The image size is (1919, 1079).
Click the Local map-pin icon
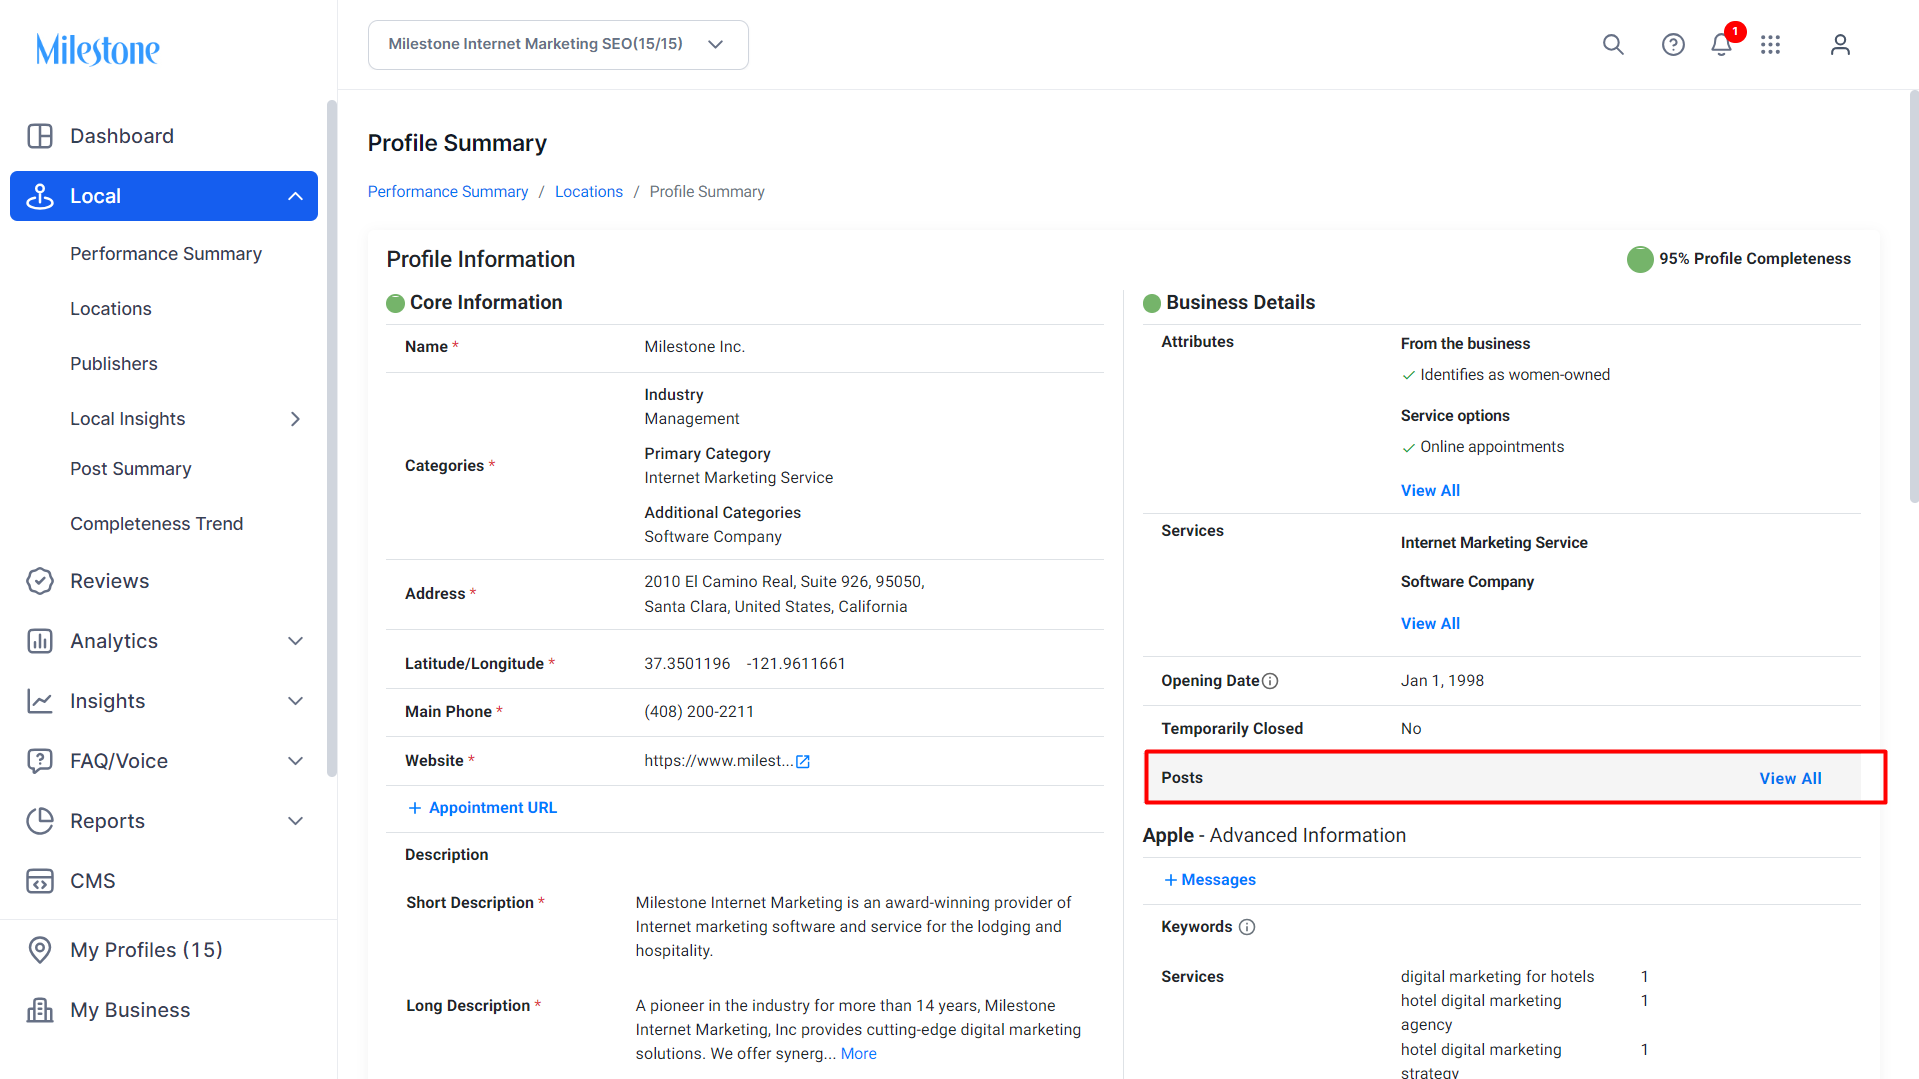coord(40,196)
